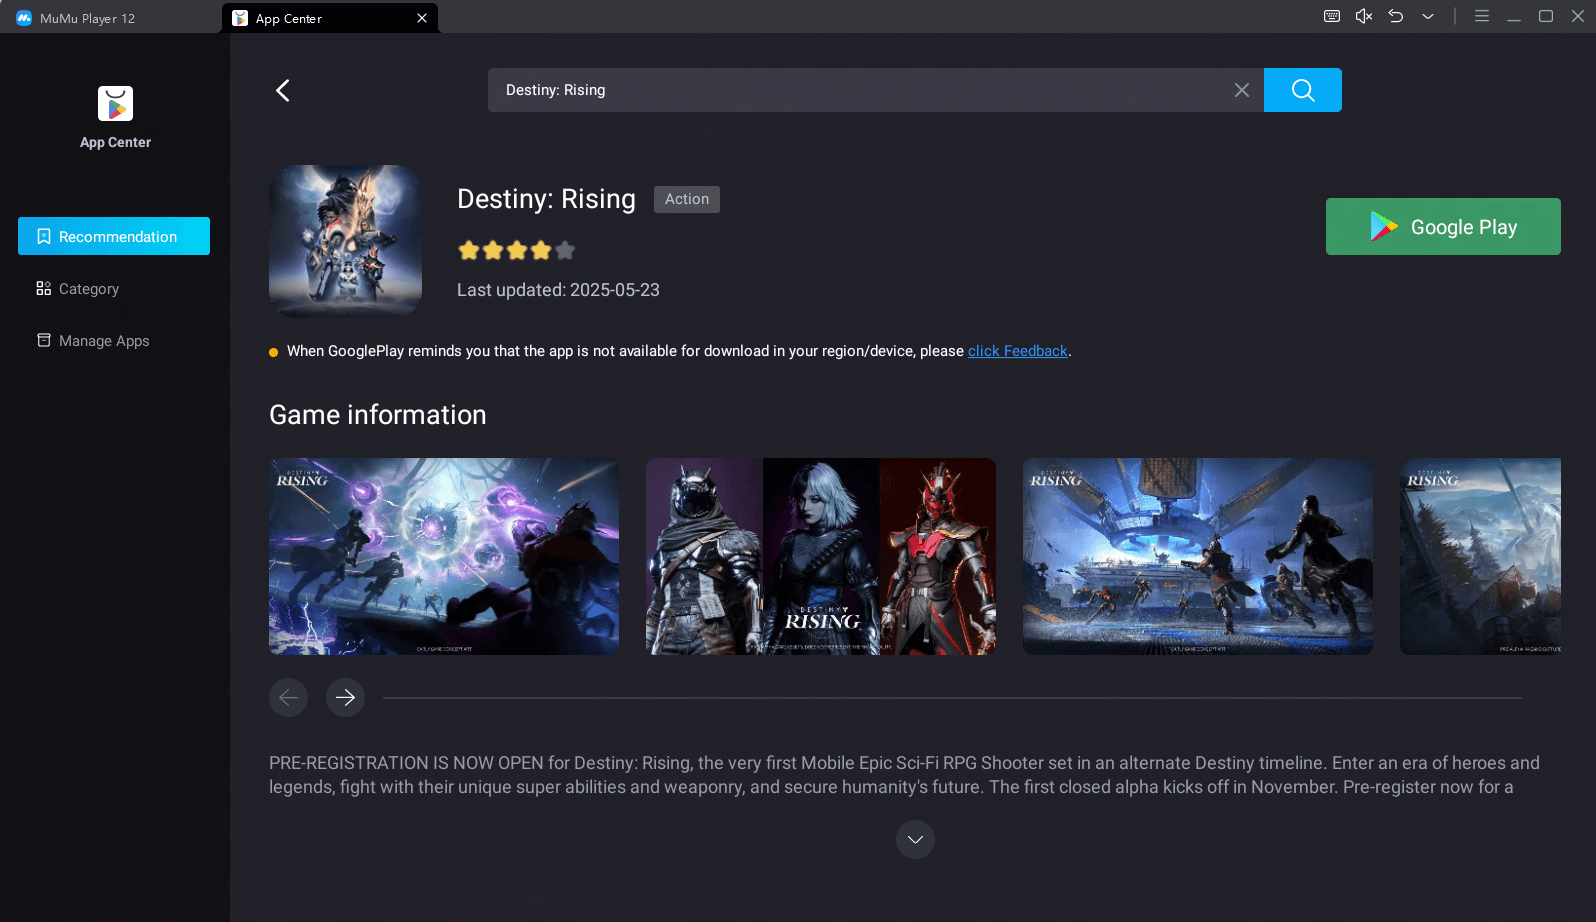Viewport: 1596px width, 922px height.
Task: Click the Game information heading
Action: pos(378,415)
